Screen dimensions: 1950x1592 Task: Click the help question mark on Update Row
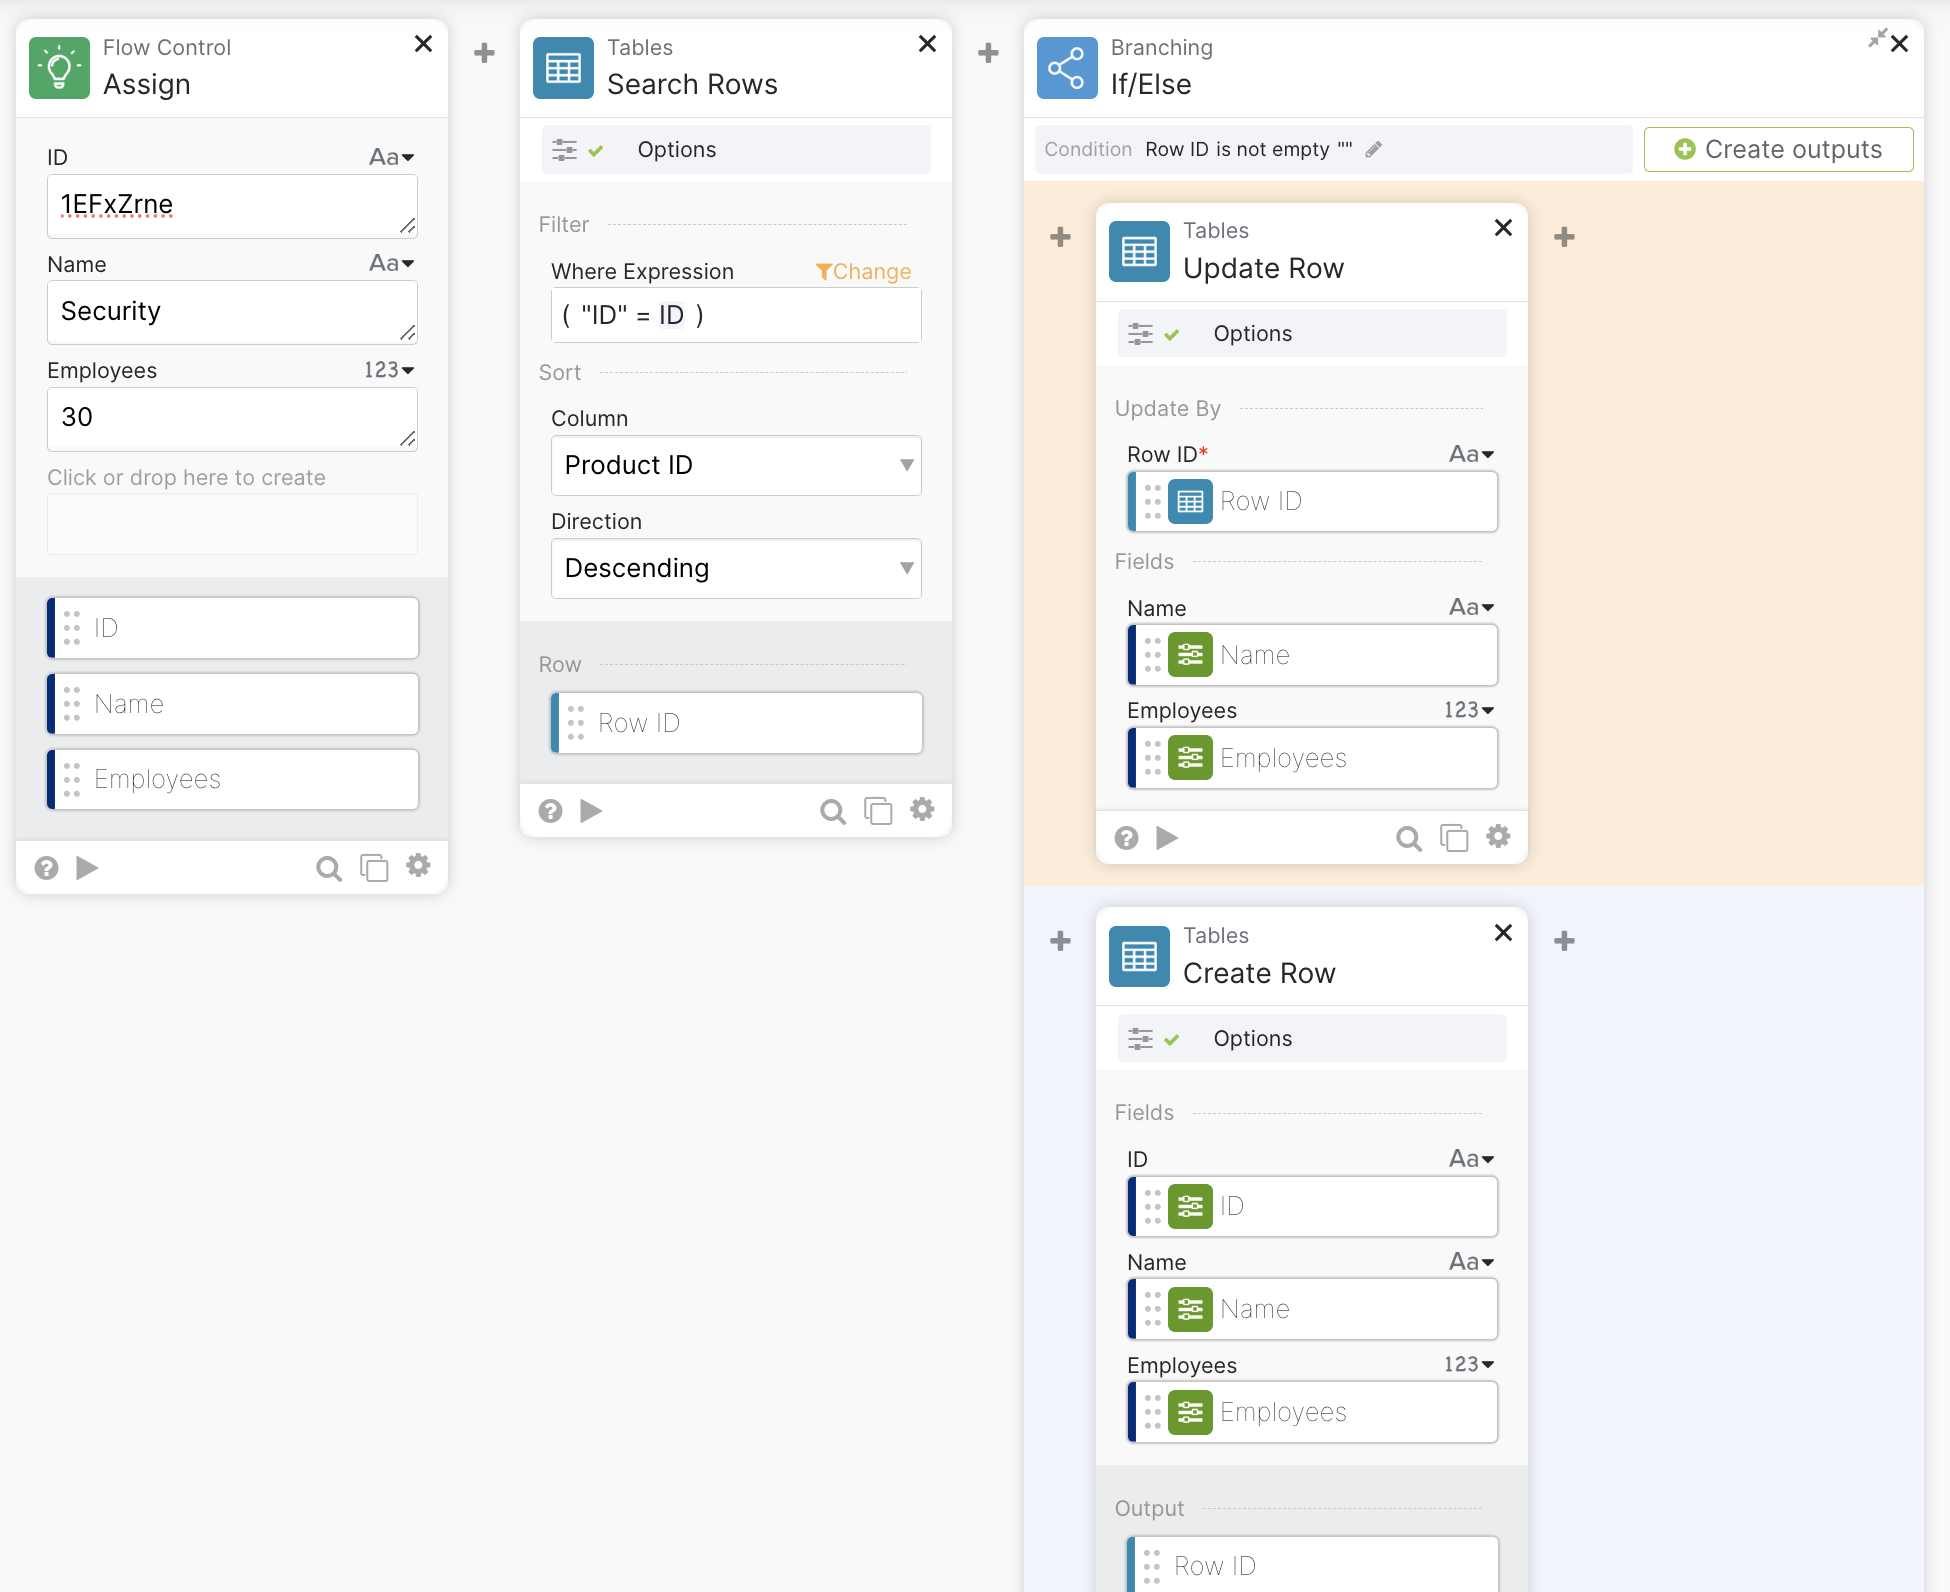1126,838
